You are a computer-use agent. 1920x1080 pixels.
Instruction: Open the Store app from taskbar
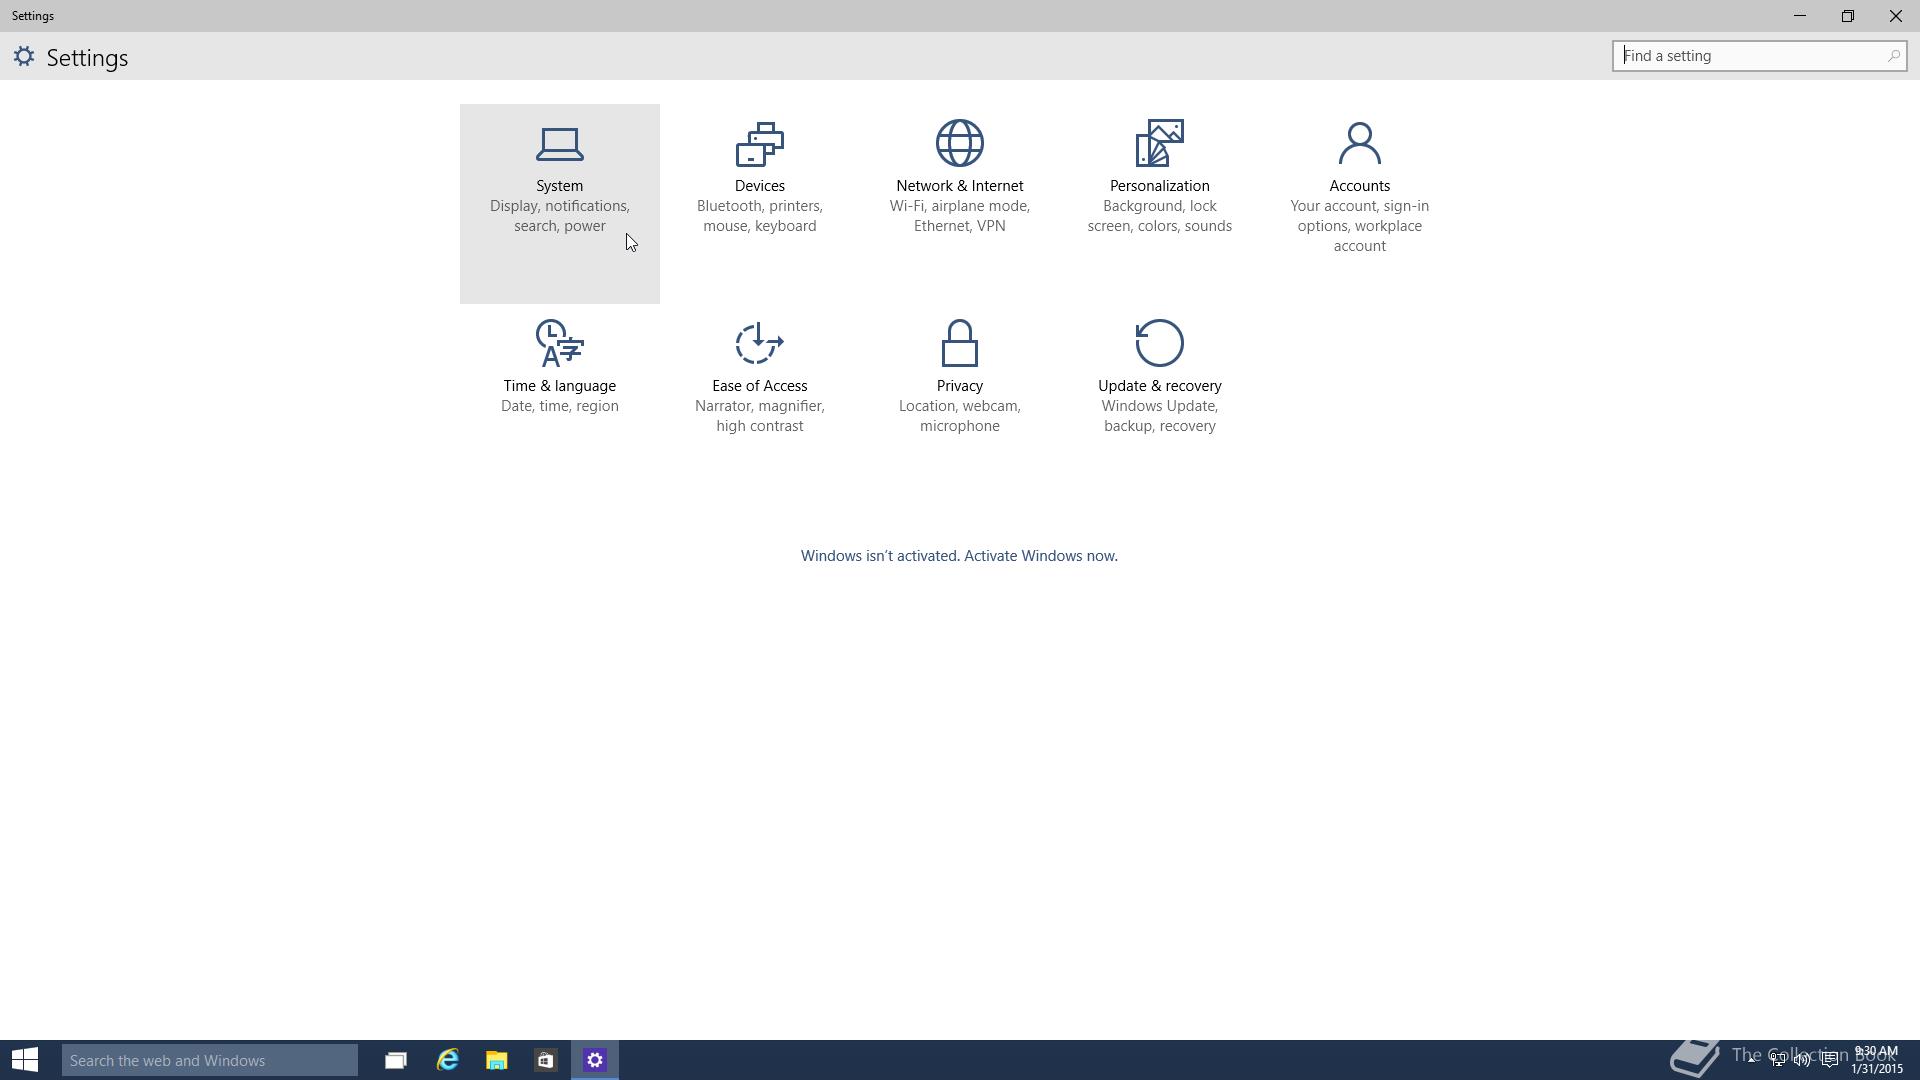pos(545,1060)
